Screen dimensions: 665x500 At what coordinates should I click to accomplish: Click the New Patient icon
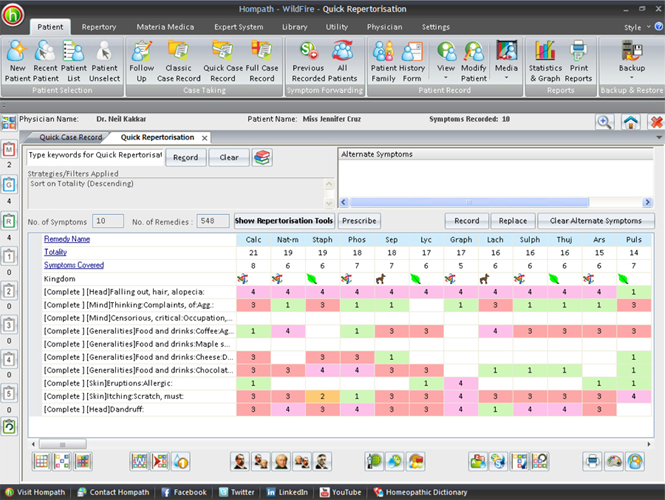[17, 61]
